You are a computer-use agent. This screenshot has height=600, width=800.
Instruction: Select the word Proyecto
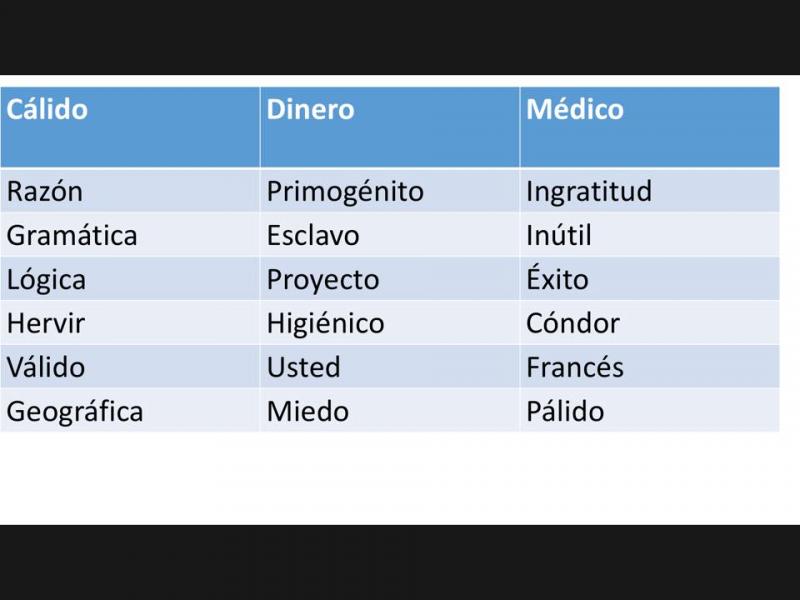click(x=323, y=280)
